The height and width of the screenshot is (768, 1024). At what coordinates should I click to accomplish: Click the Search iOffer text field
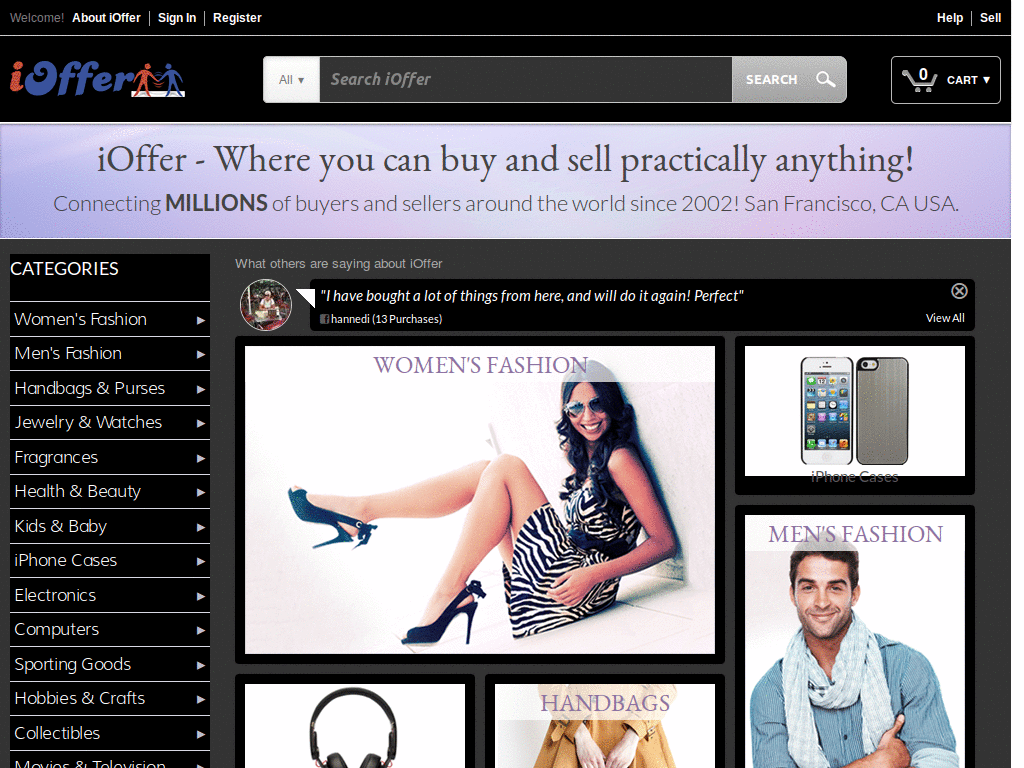(525, 80)
